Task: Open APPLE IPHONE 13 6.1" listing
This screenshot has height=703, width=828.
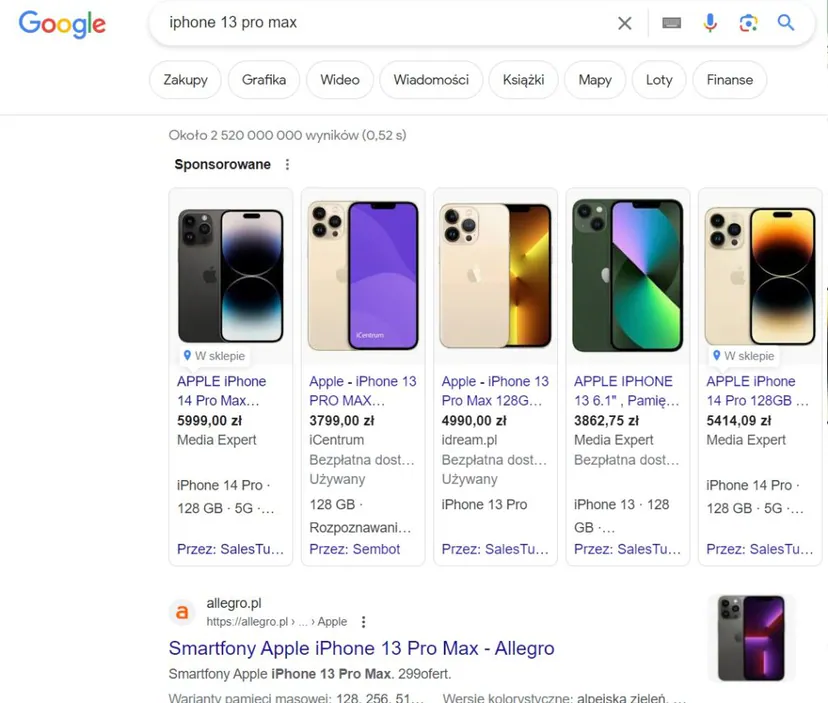Action: click(627, 391)
